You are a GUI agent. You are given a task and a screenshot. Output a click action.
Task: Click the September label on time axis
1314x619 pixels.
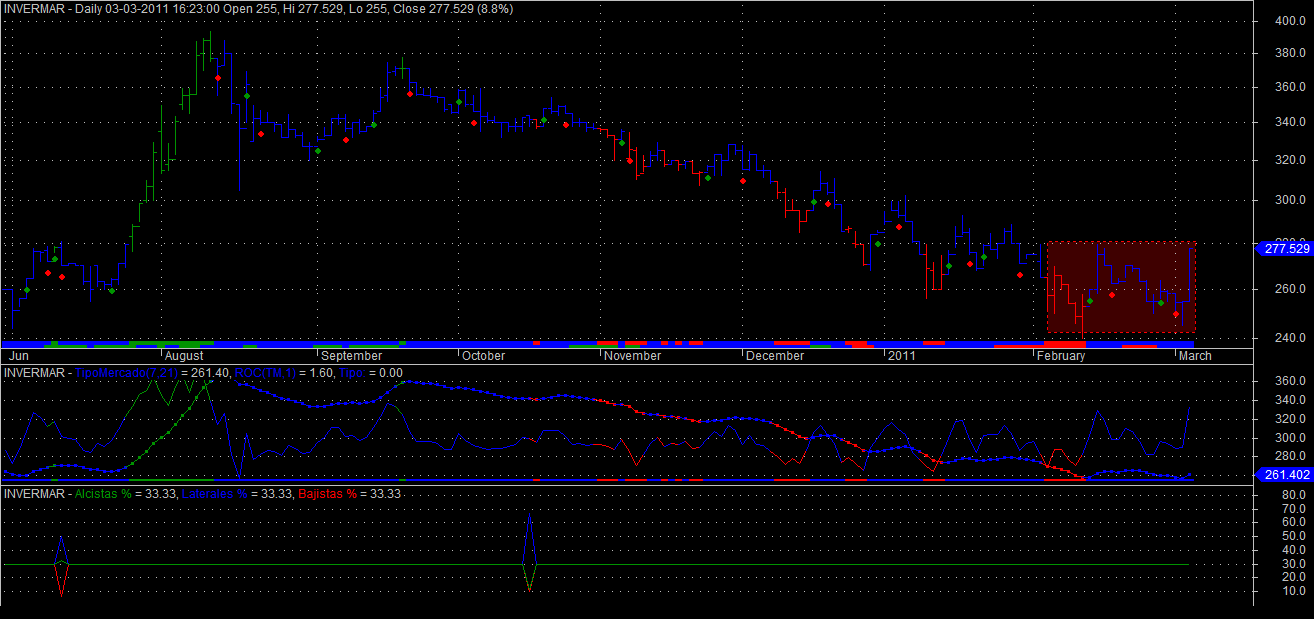pyautogui.click(x=352, y=356)
